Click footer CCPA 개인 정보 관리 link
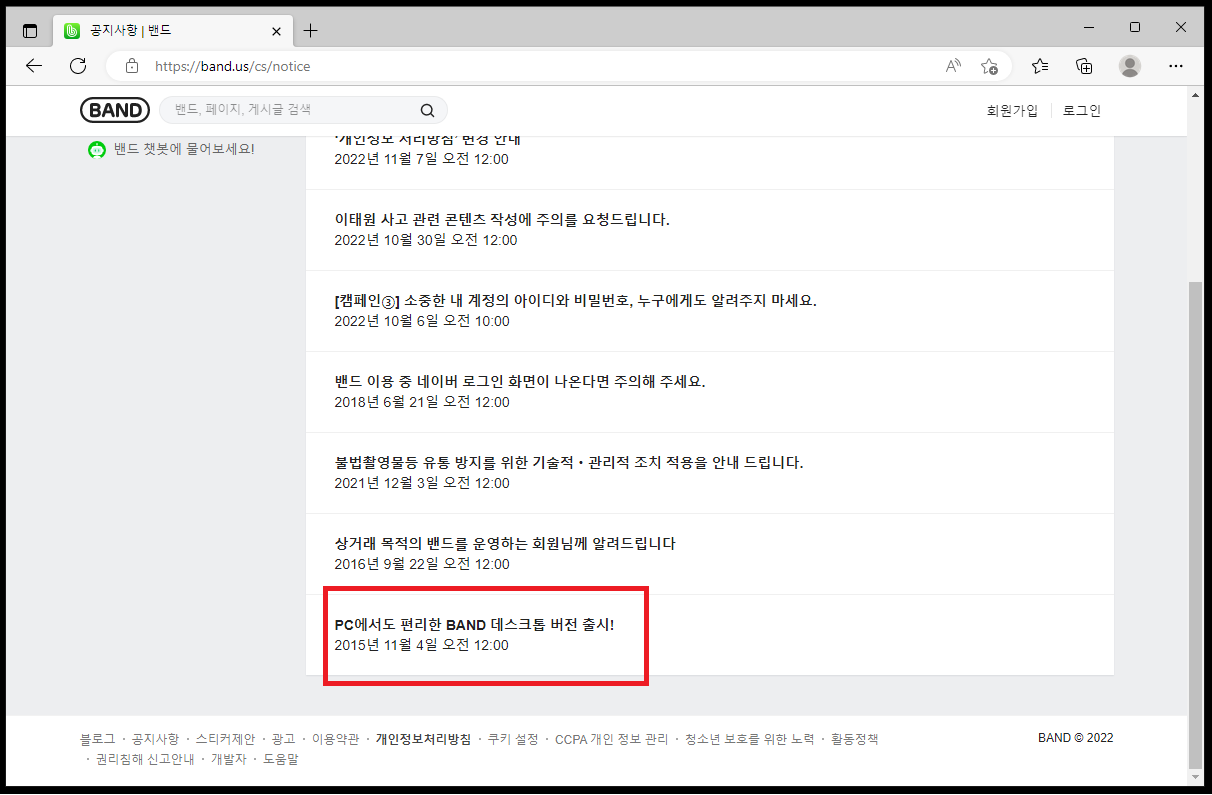Viewport: 1212px width, 795px height. [611, 739]
